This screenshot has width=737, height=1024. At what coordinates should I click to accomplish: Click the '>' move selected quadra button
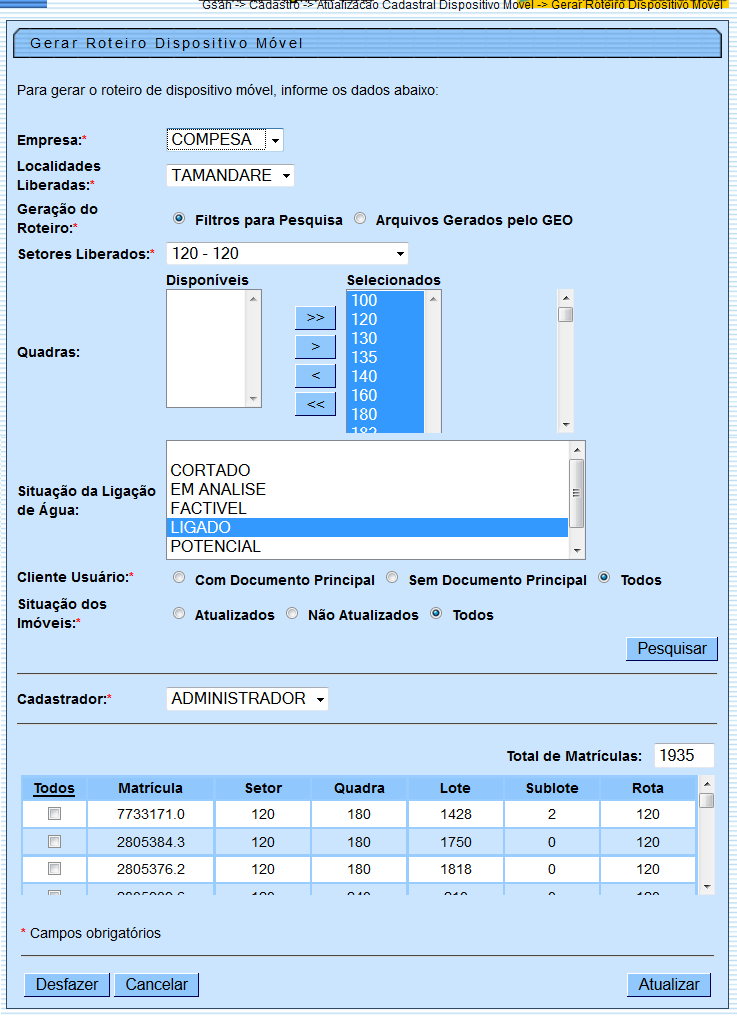coord(315,347)
